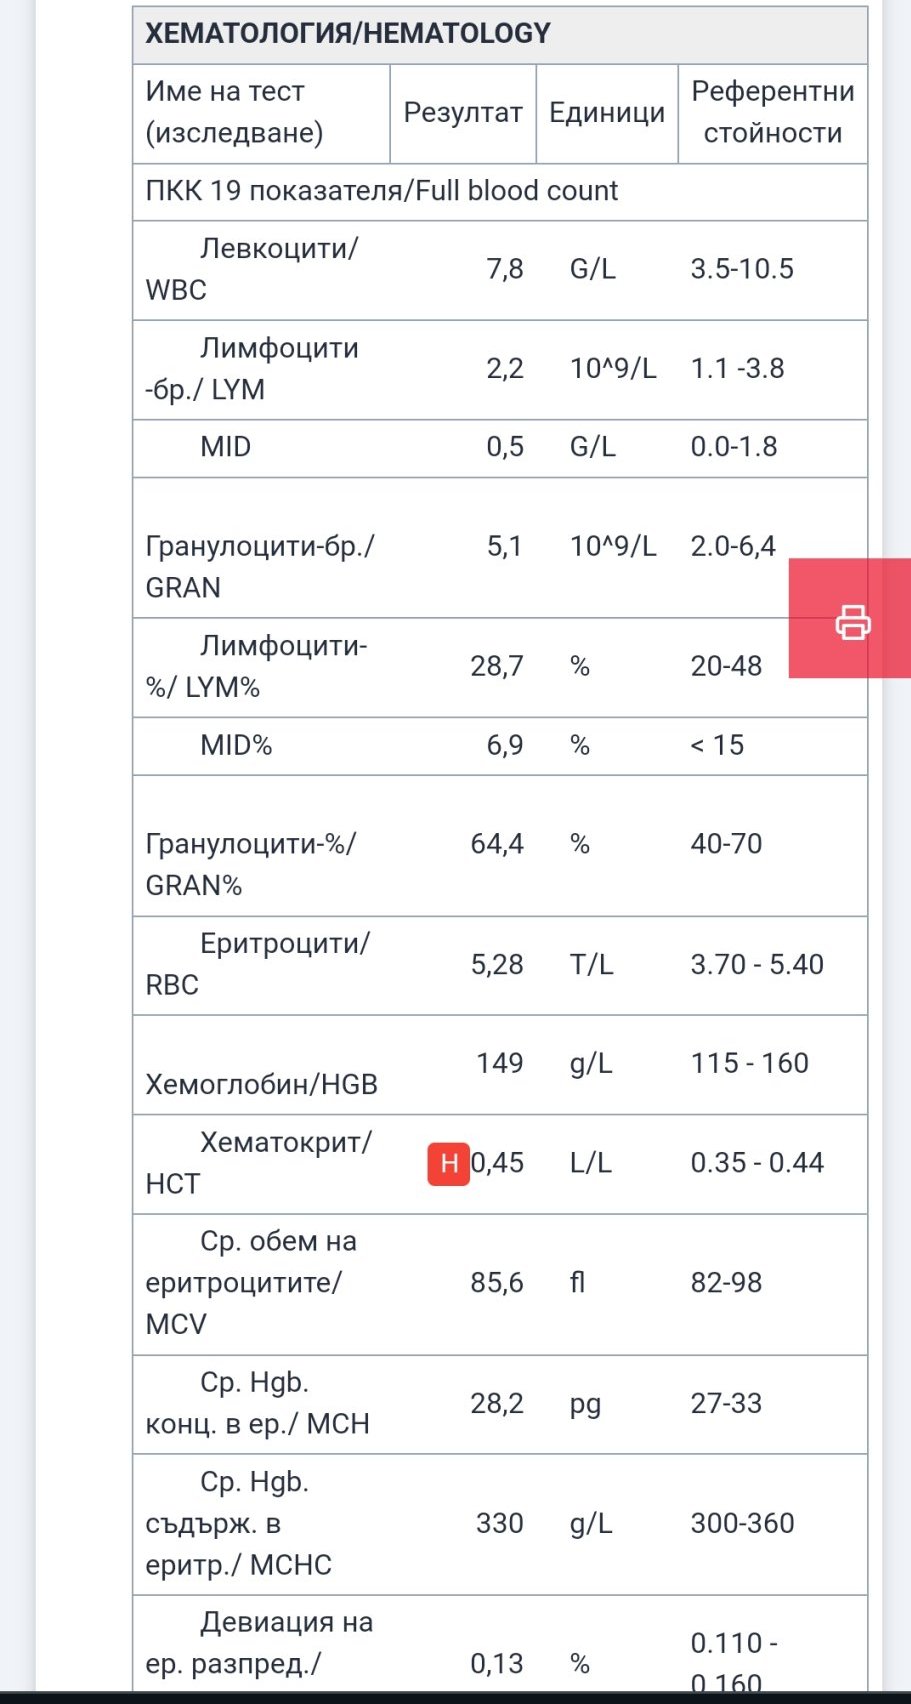This screenshot has width=911, height=1704.
Task: Click the Хемоглобин/HGB test name
Action: pyautogui.click(x=261, y=1084)
